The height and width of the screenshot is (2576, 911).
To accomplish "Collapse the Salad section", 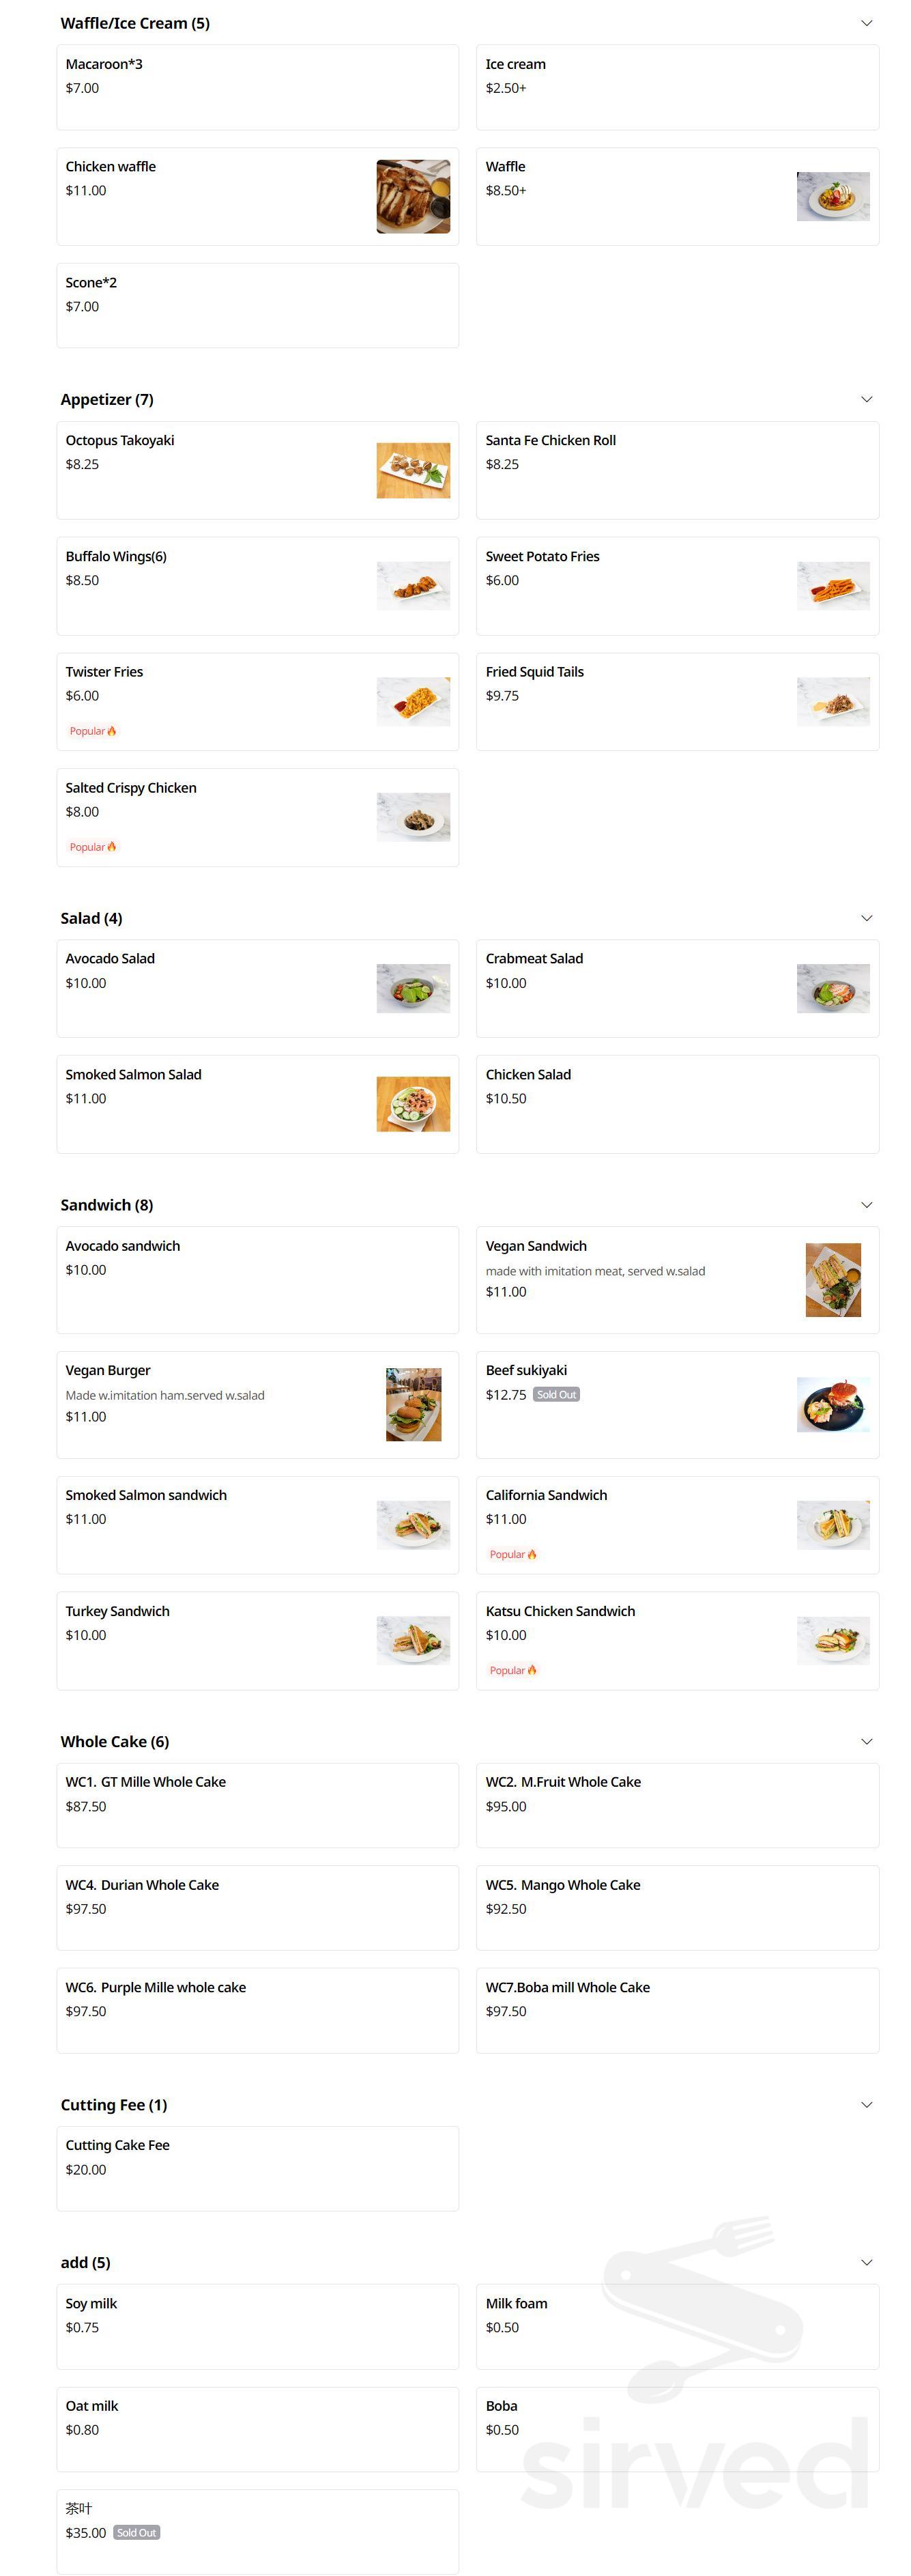I will tap(866, 917).
